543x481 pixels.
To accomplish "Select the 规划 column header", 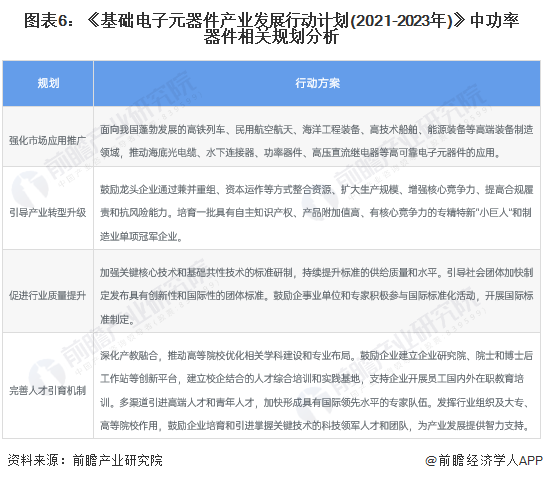I will (48, 83).
